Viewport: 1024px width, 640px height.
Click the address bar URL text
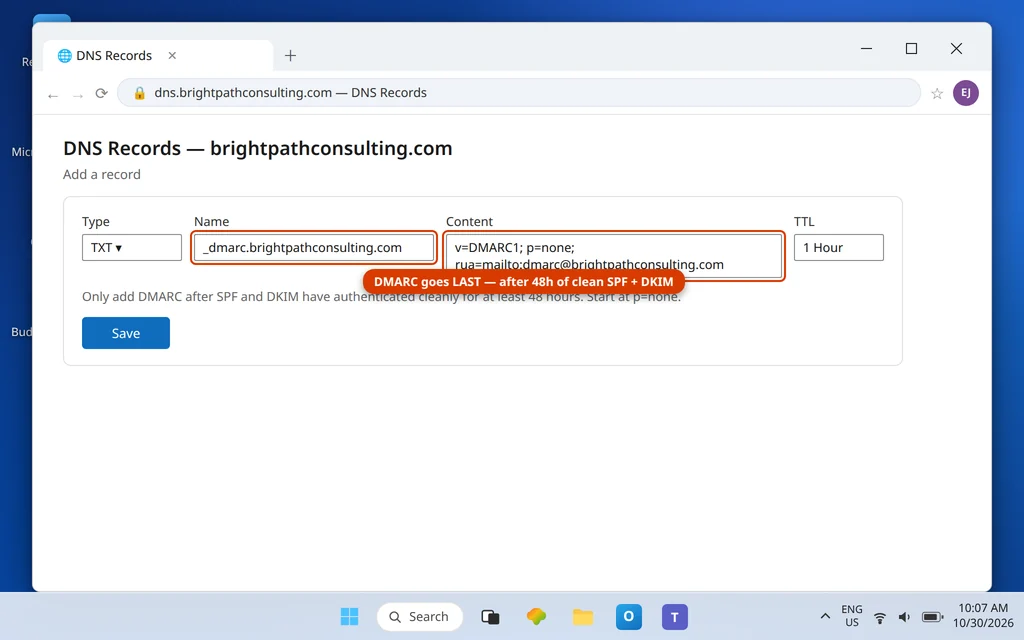tap(291, 93)
